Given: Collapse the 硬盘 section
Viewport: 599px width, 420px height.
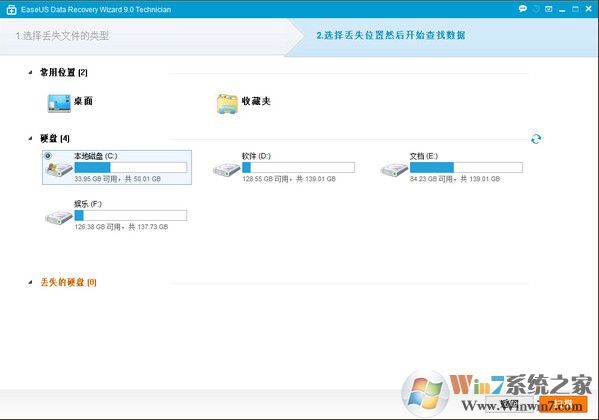Looking at the screenshot, I should (30, 138).
